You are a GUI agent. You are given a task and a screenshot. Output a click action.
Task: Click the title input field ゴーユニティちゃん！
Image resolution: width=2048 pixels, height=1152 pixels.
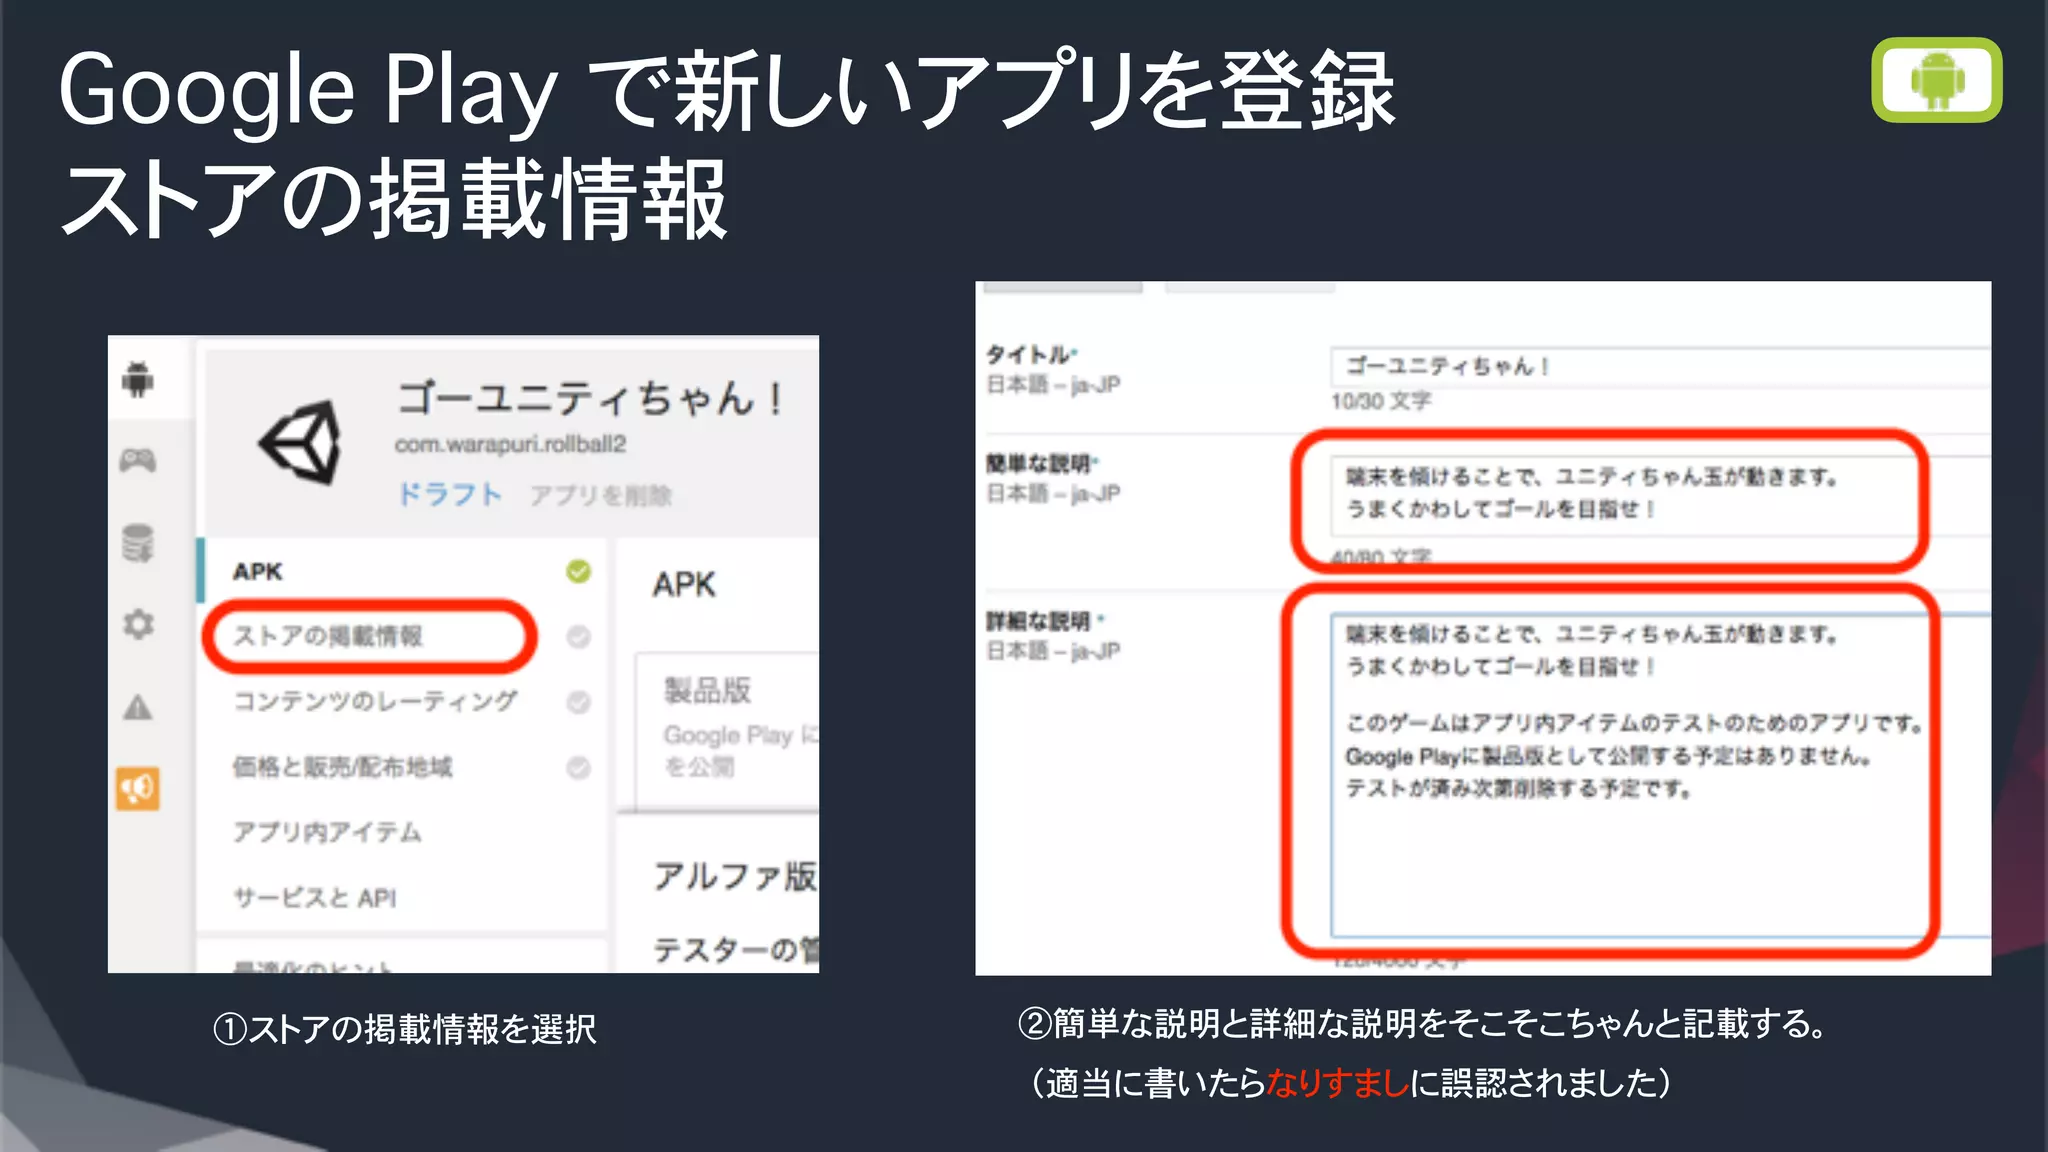click(x=1661, y=367)
